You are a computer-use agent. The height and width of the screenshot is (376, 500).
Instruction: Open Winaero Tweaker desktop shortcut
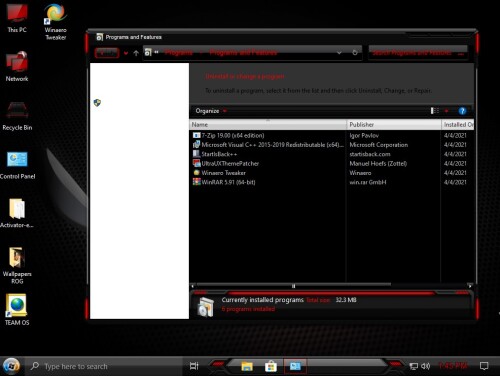click(55, 22)
